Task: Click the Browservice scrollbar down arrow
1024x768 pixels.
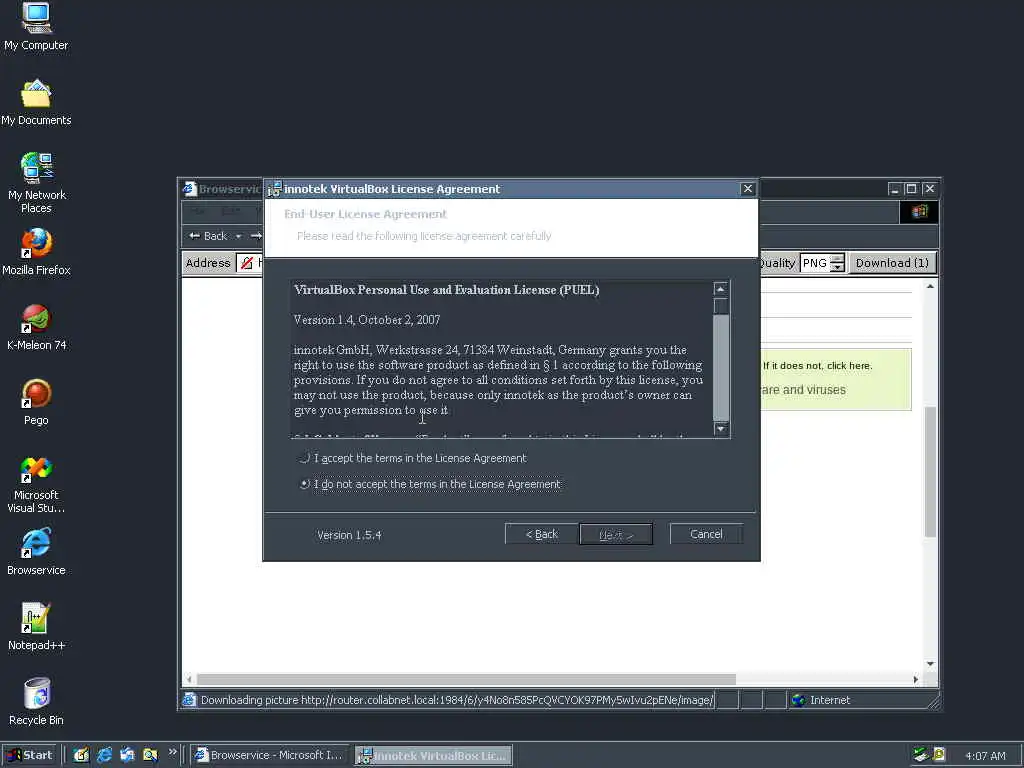Action: 930,664
